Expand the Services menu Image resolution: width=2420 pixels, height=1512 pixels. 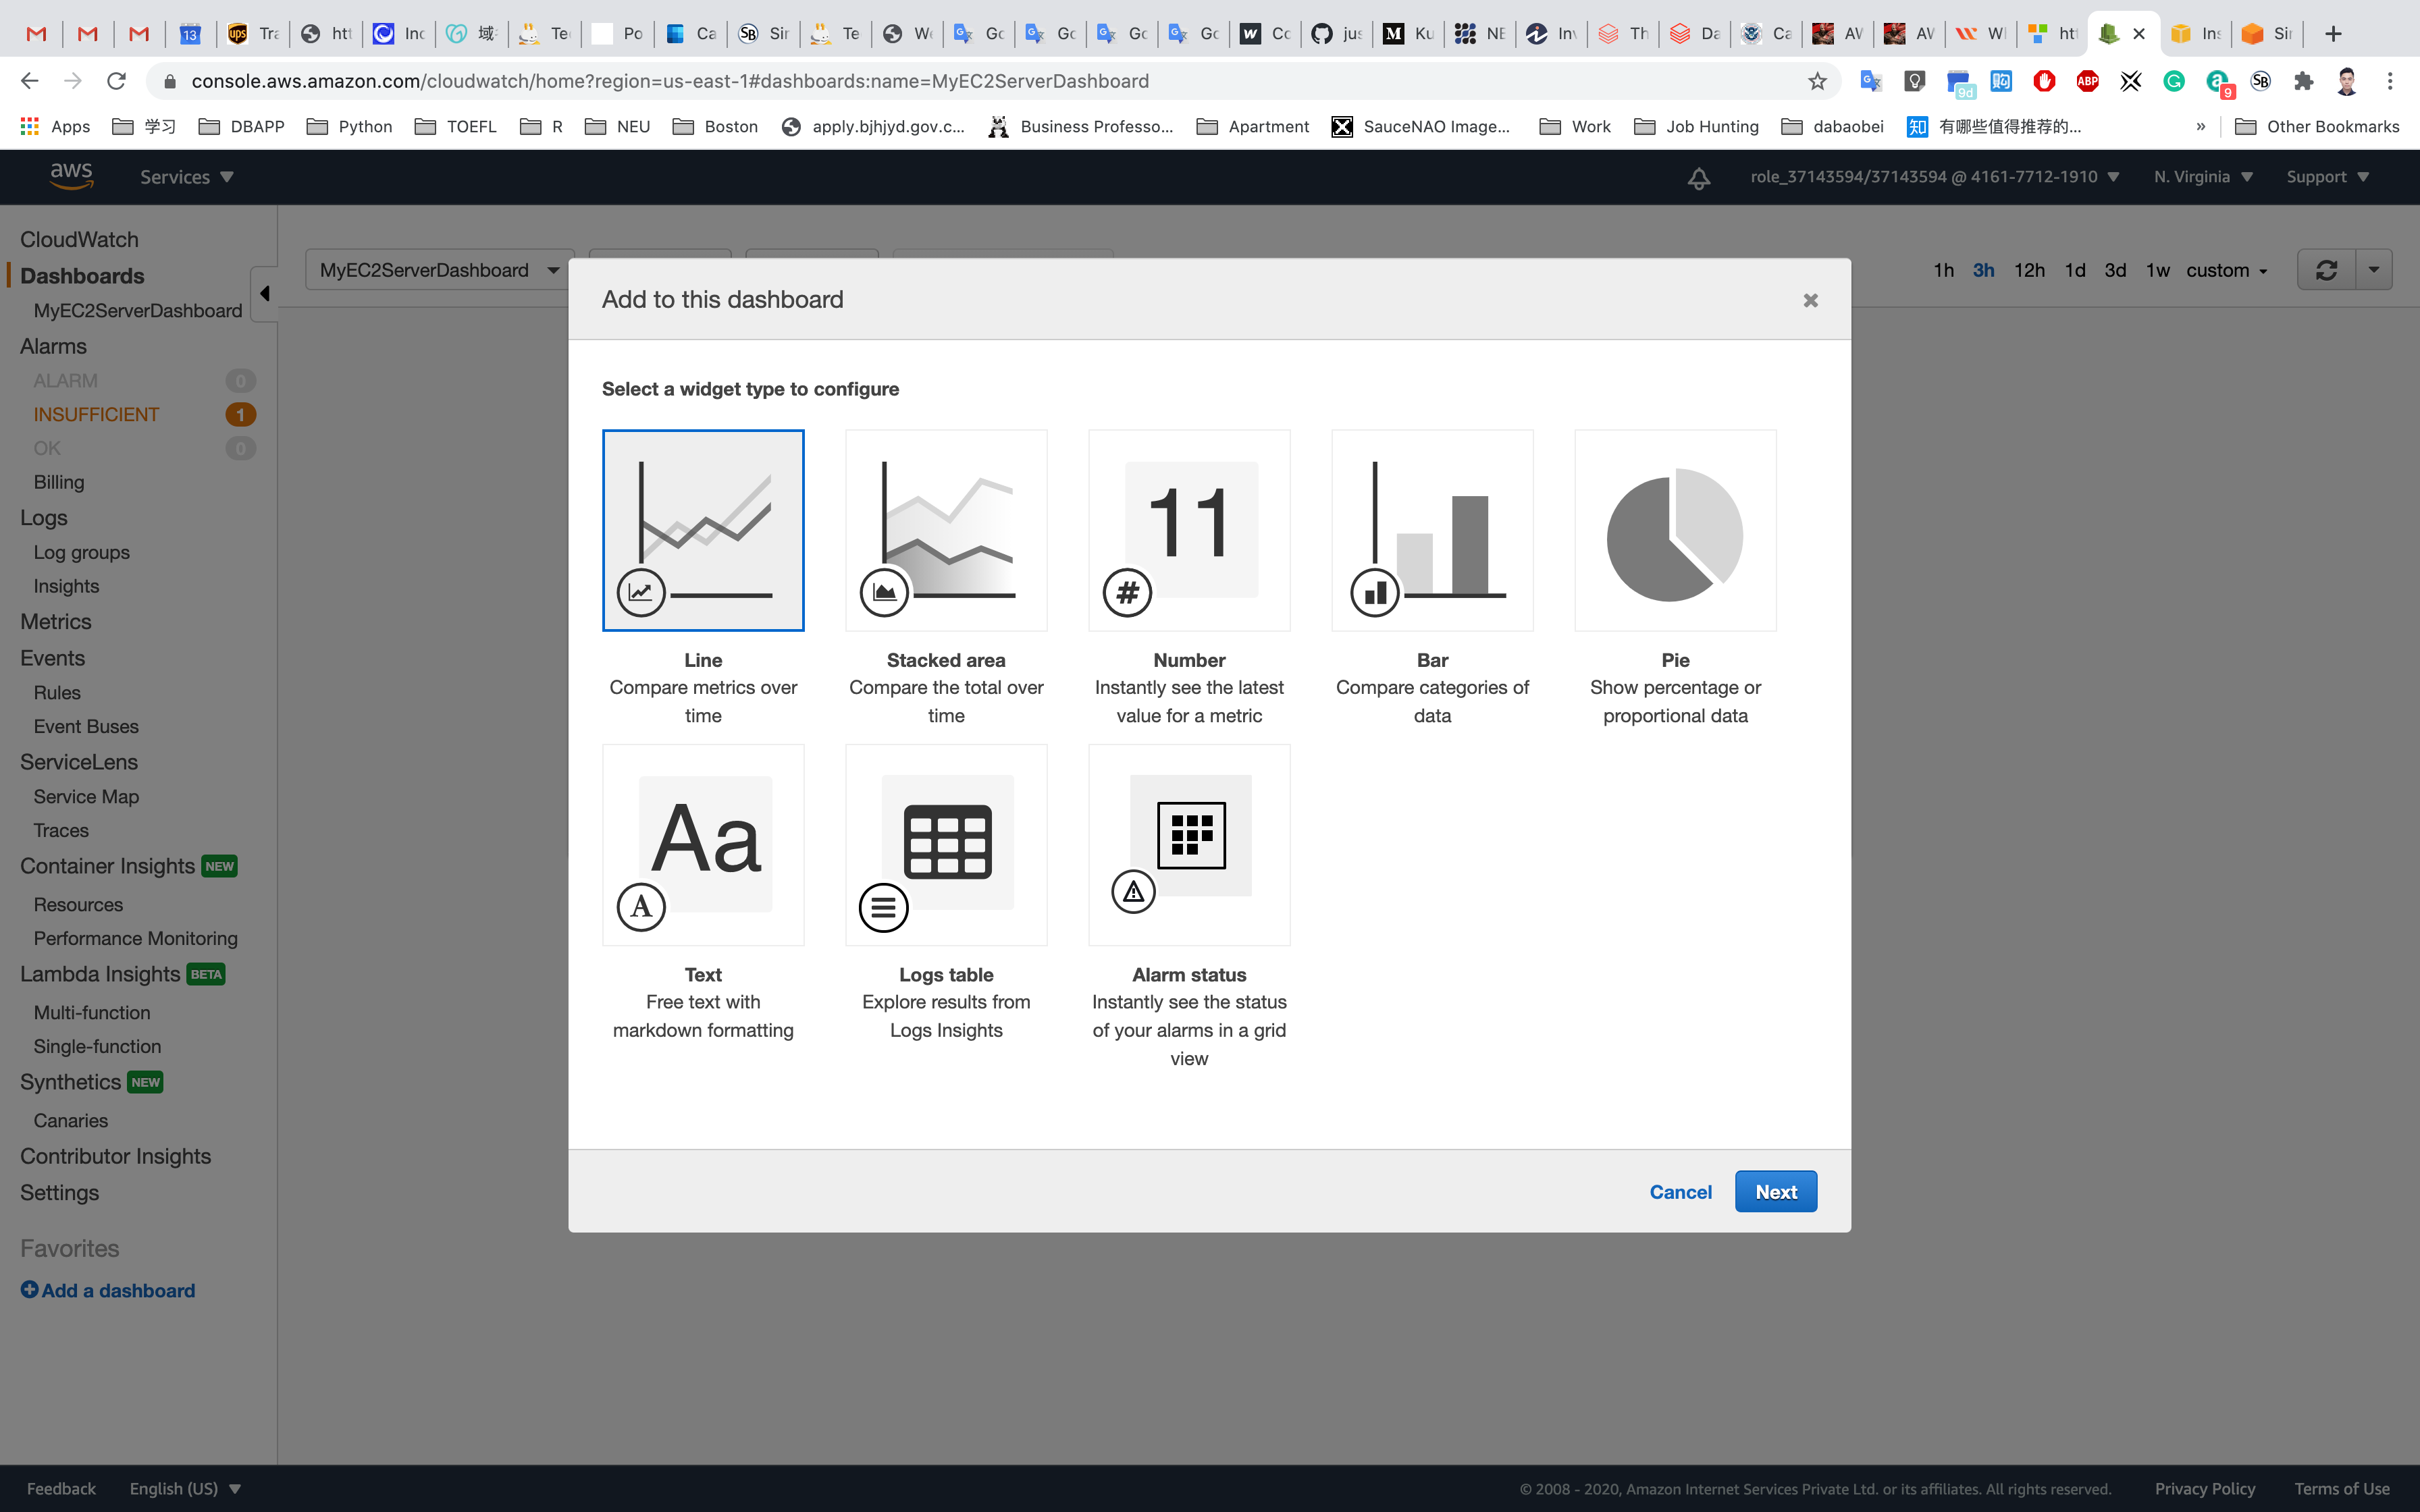187,177
